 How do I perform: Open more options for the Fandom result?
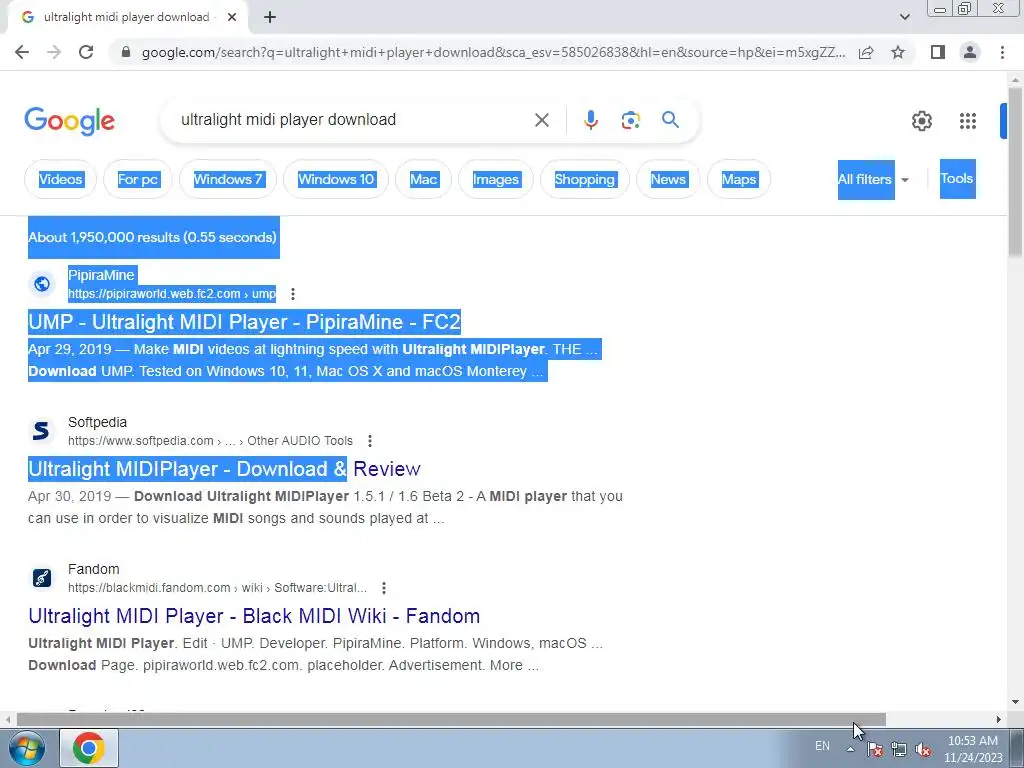384,588
